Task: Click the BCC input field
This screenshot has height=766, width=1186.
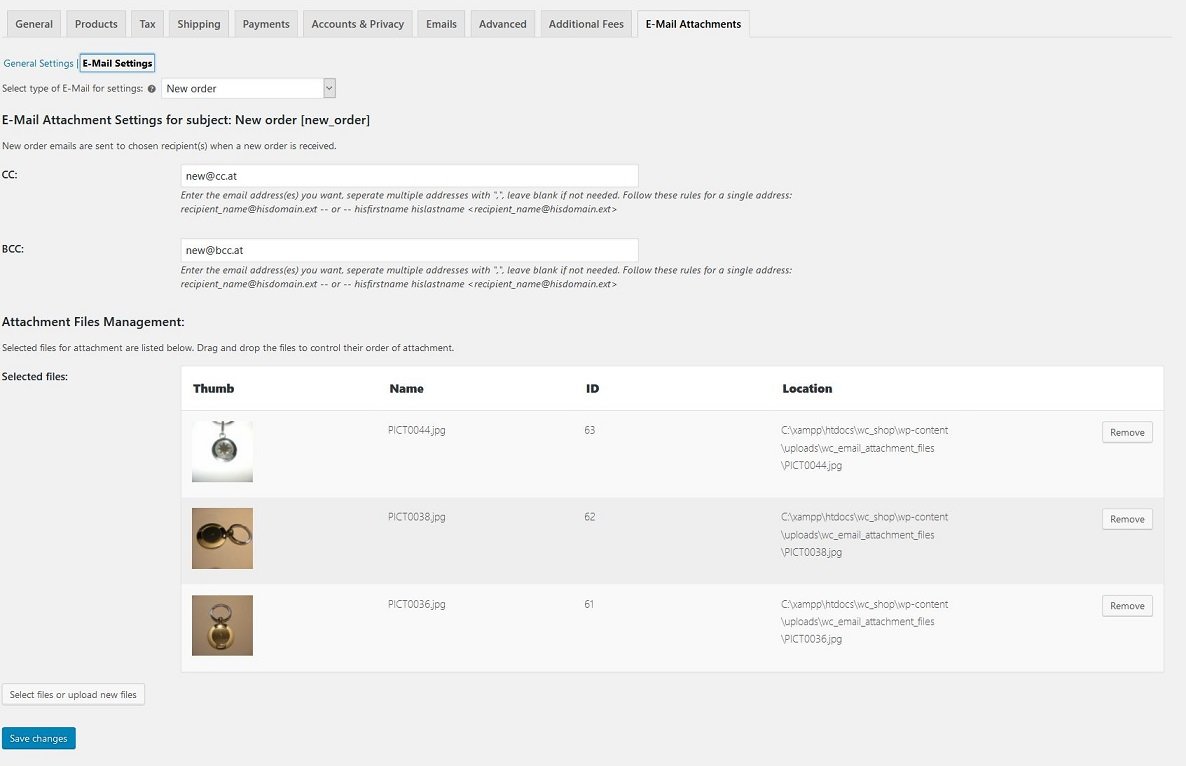Action: coord(409,249)
